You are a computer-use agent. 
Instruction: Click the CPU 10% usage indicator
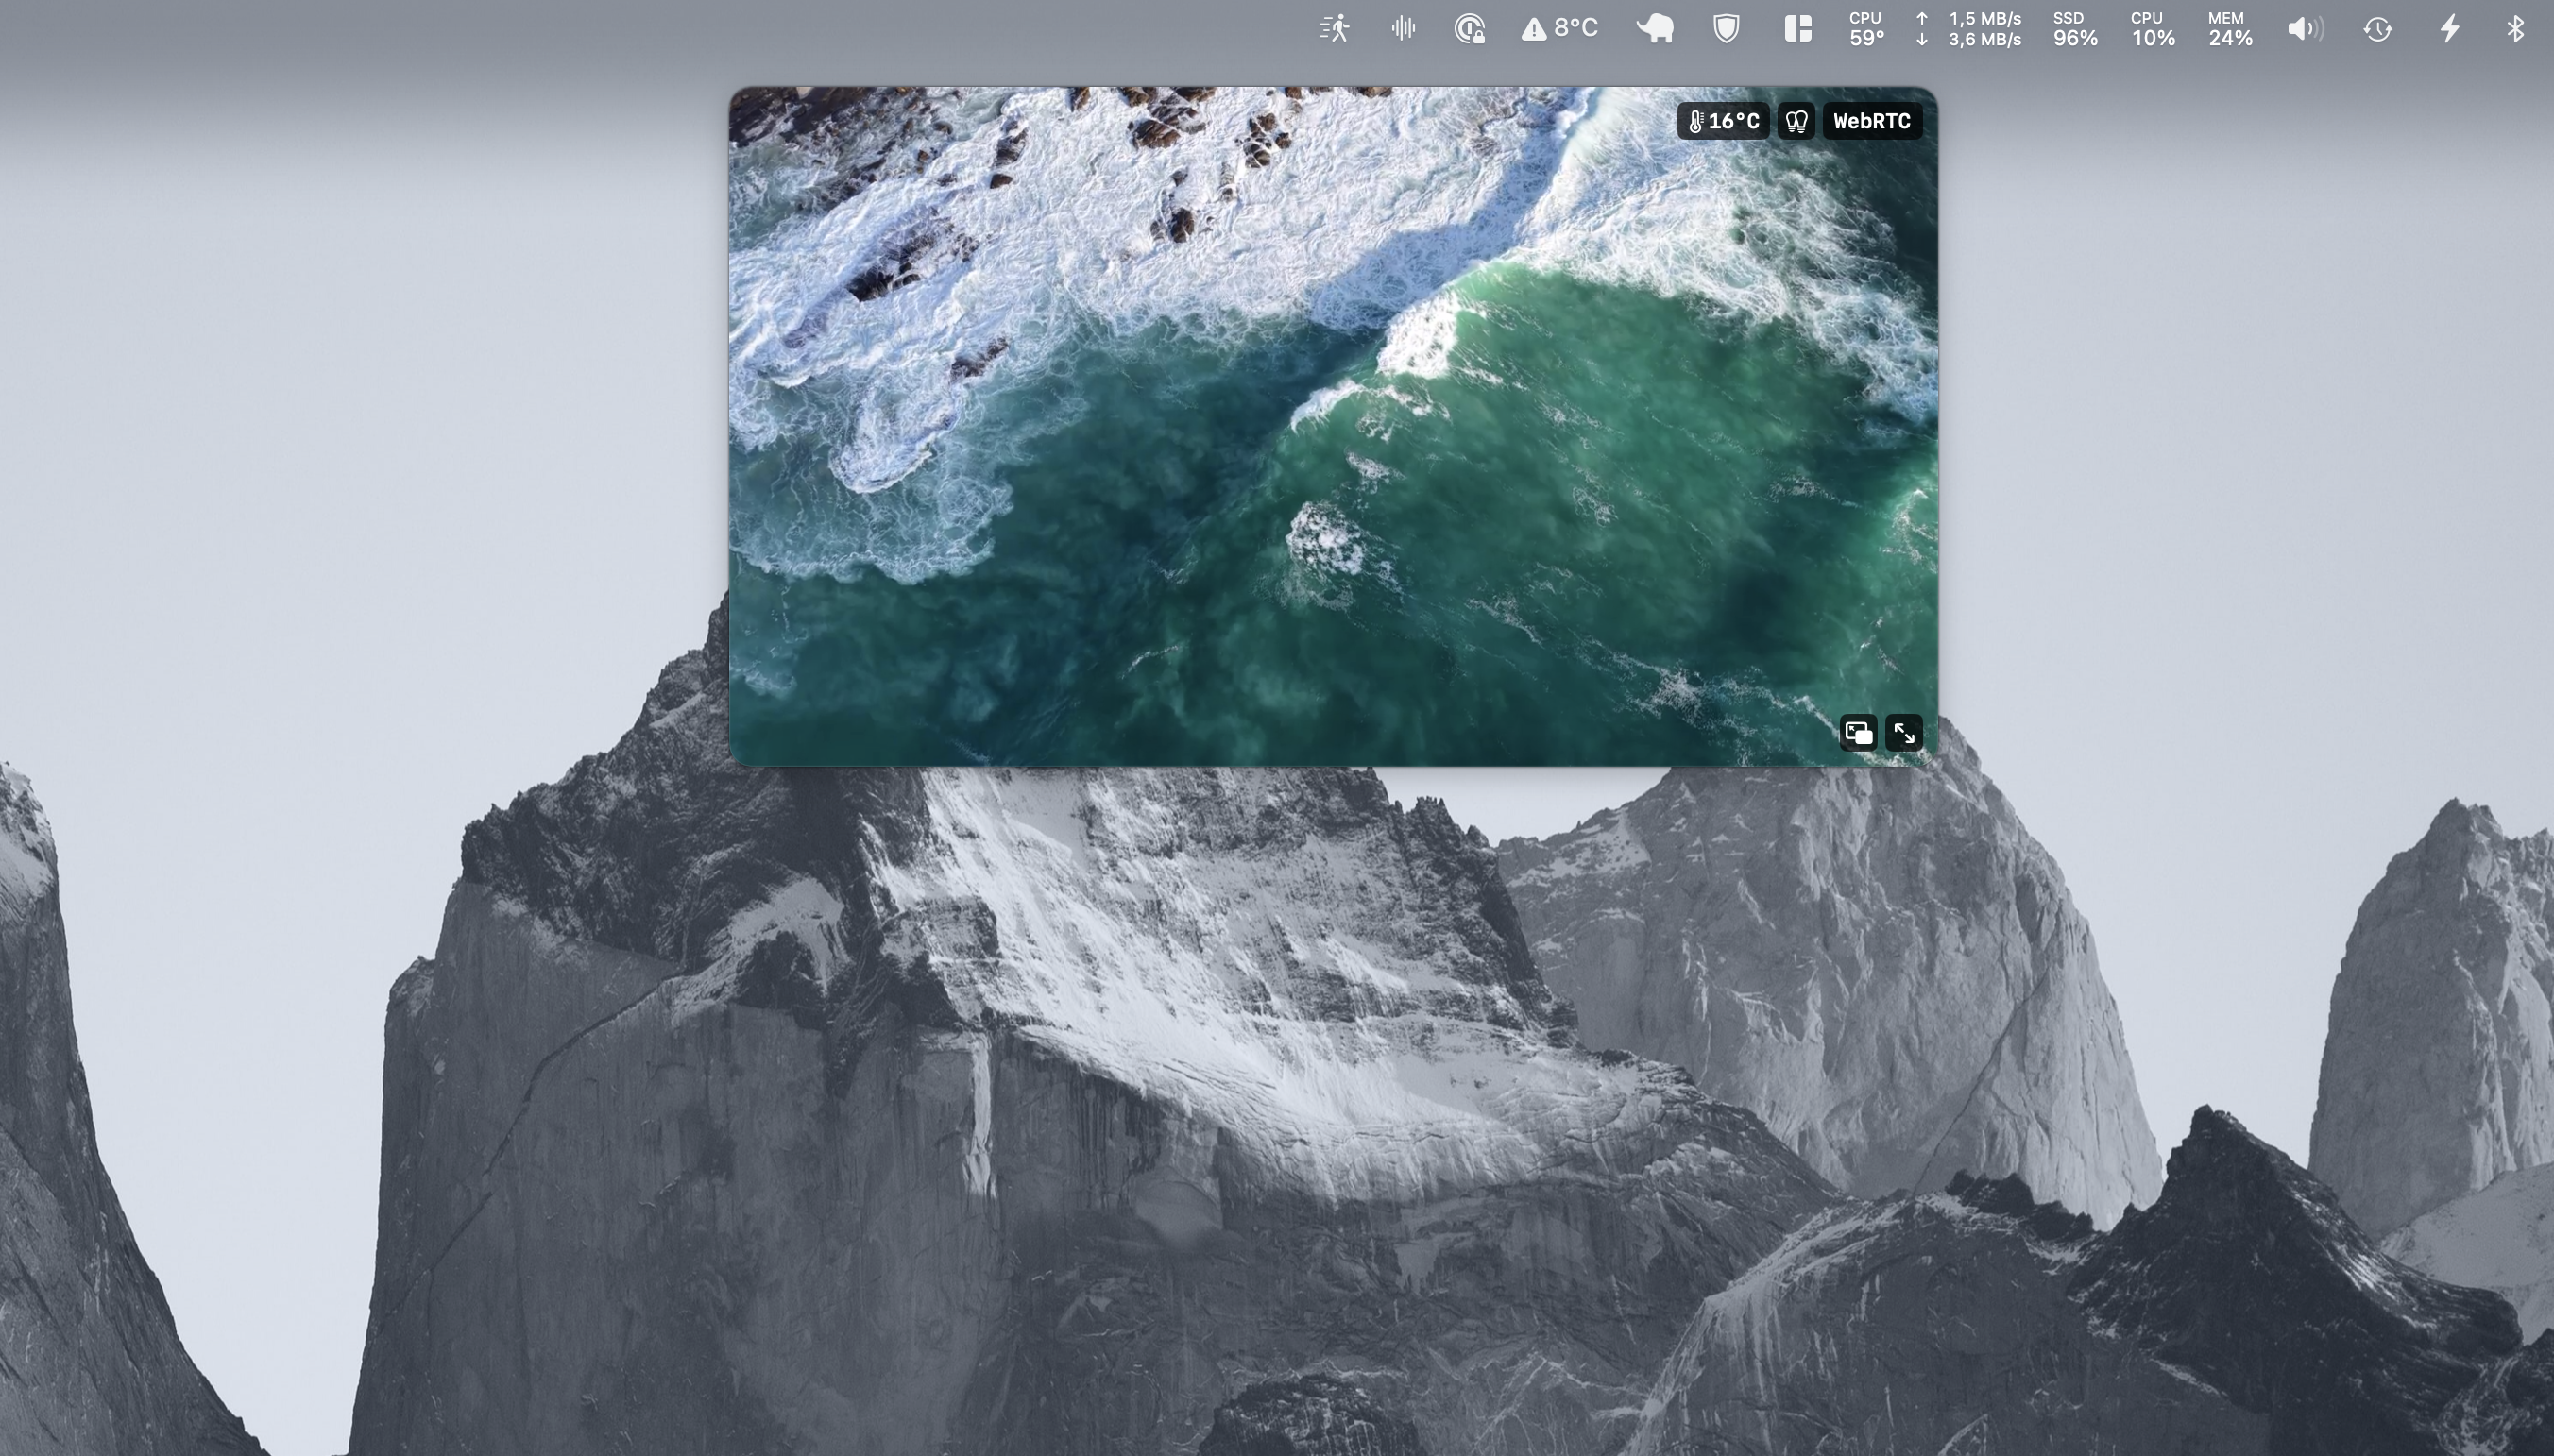(x=2153, y=29)
